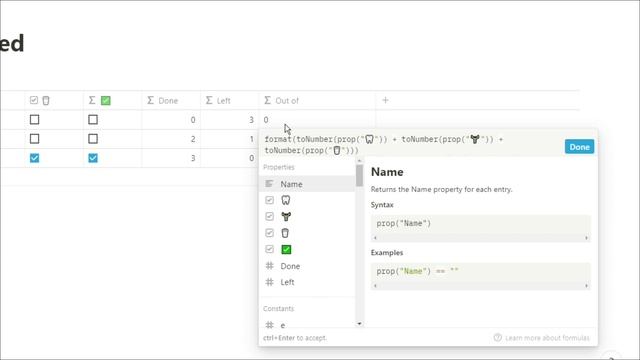This screenshot has height=360, width=640.
Task: Check the cup checkbox in second row
Action: 35,139
